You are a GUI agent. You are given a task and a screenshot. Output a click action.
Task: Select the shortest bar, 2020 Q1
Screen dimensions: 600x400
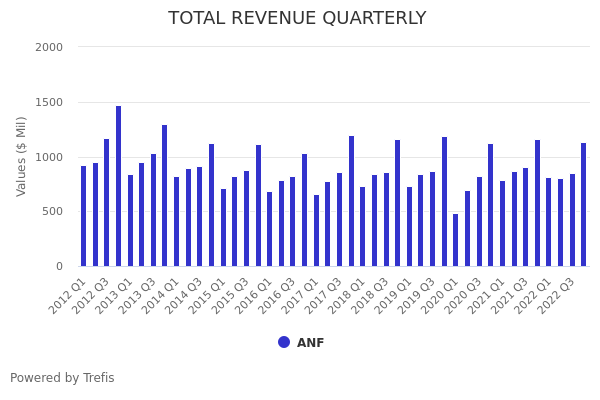(456, 240)
